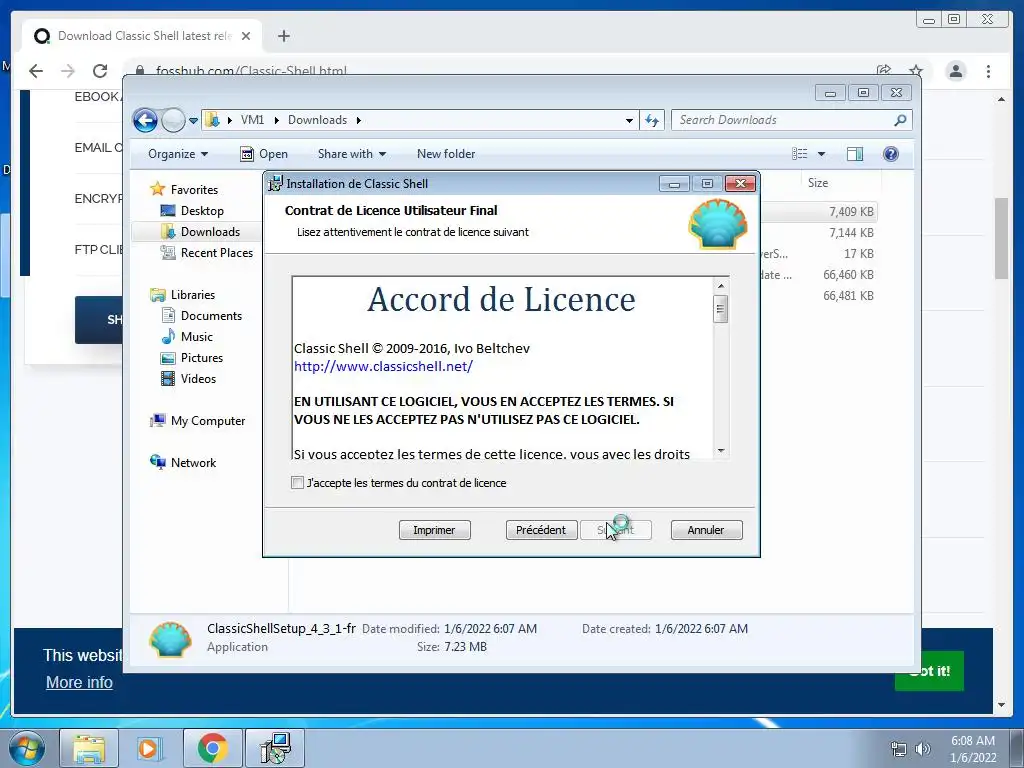
Task: Click the search magnifier icon in Explorer
Action: coord(900,120)
